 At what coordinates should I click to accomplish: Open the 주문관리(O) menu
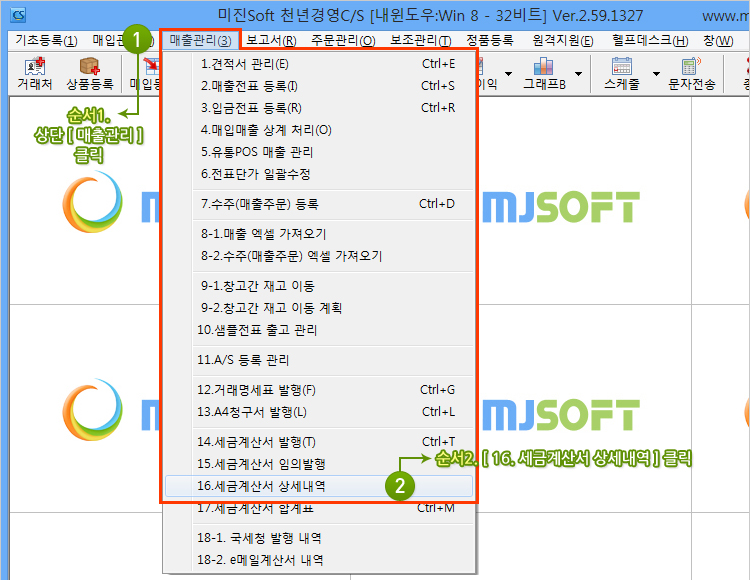[x=343, y=40]
